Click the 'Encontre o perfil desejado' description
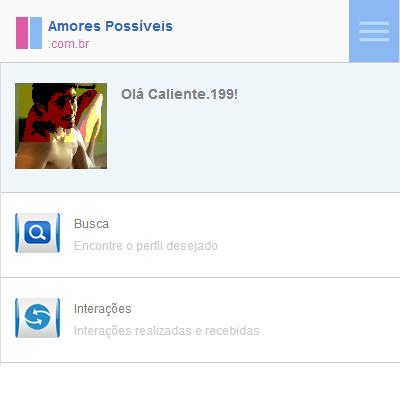 [x=146, y=246]
